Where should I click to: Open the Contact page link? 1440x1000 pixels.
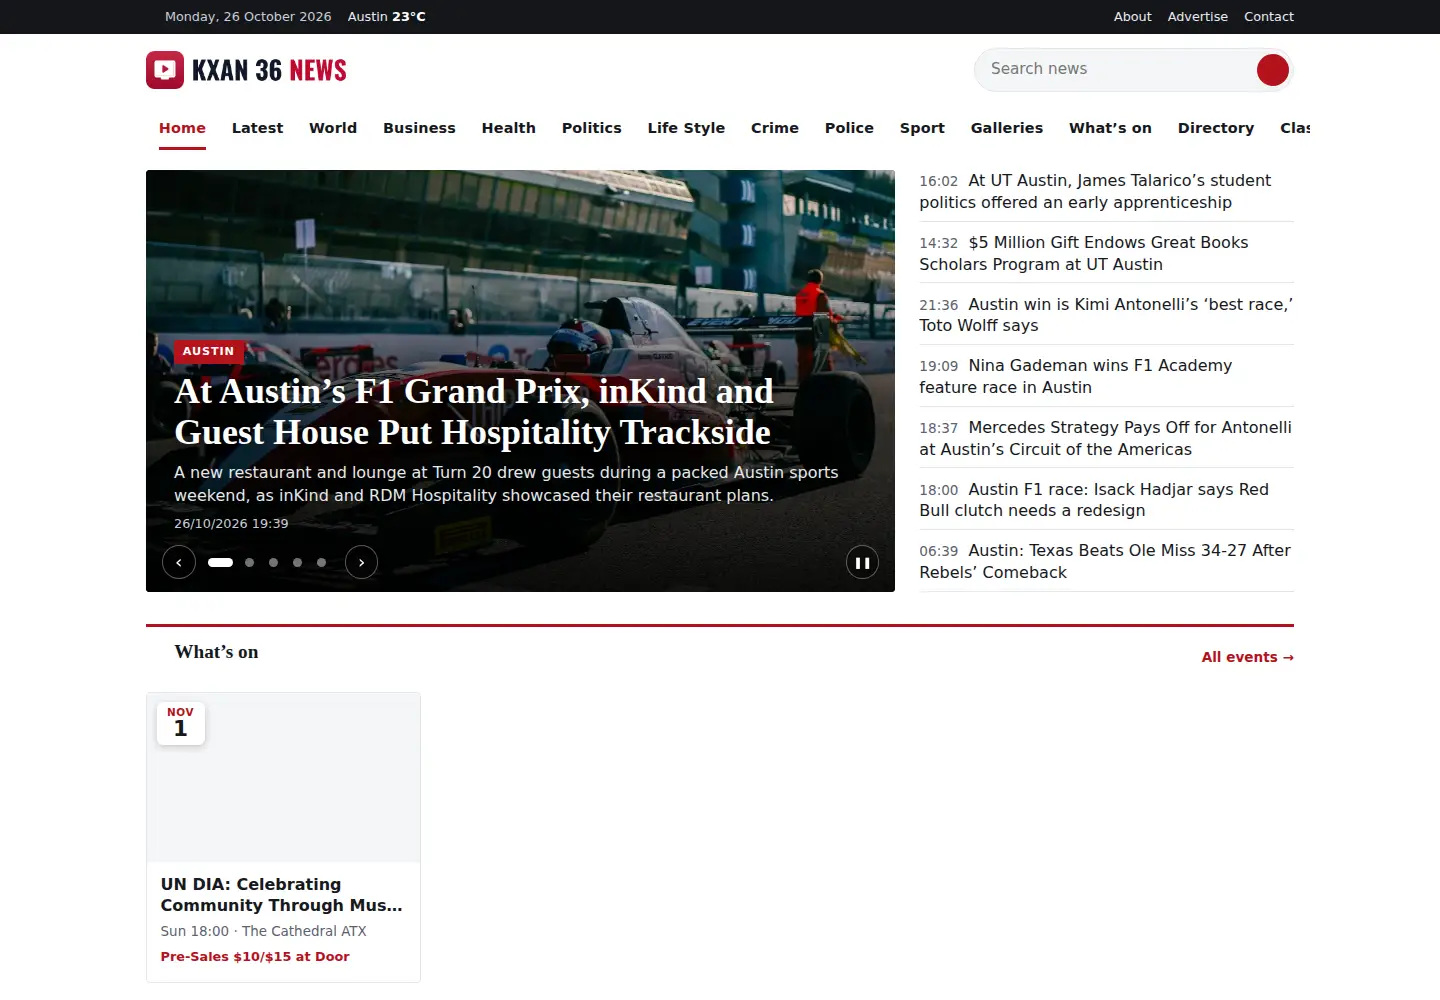pos(1269,17)
